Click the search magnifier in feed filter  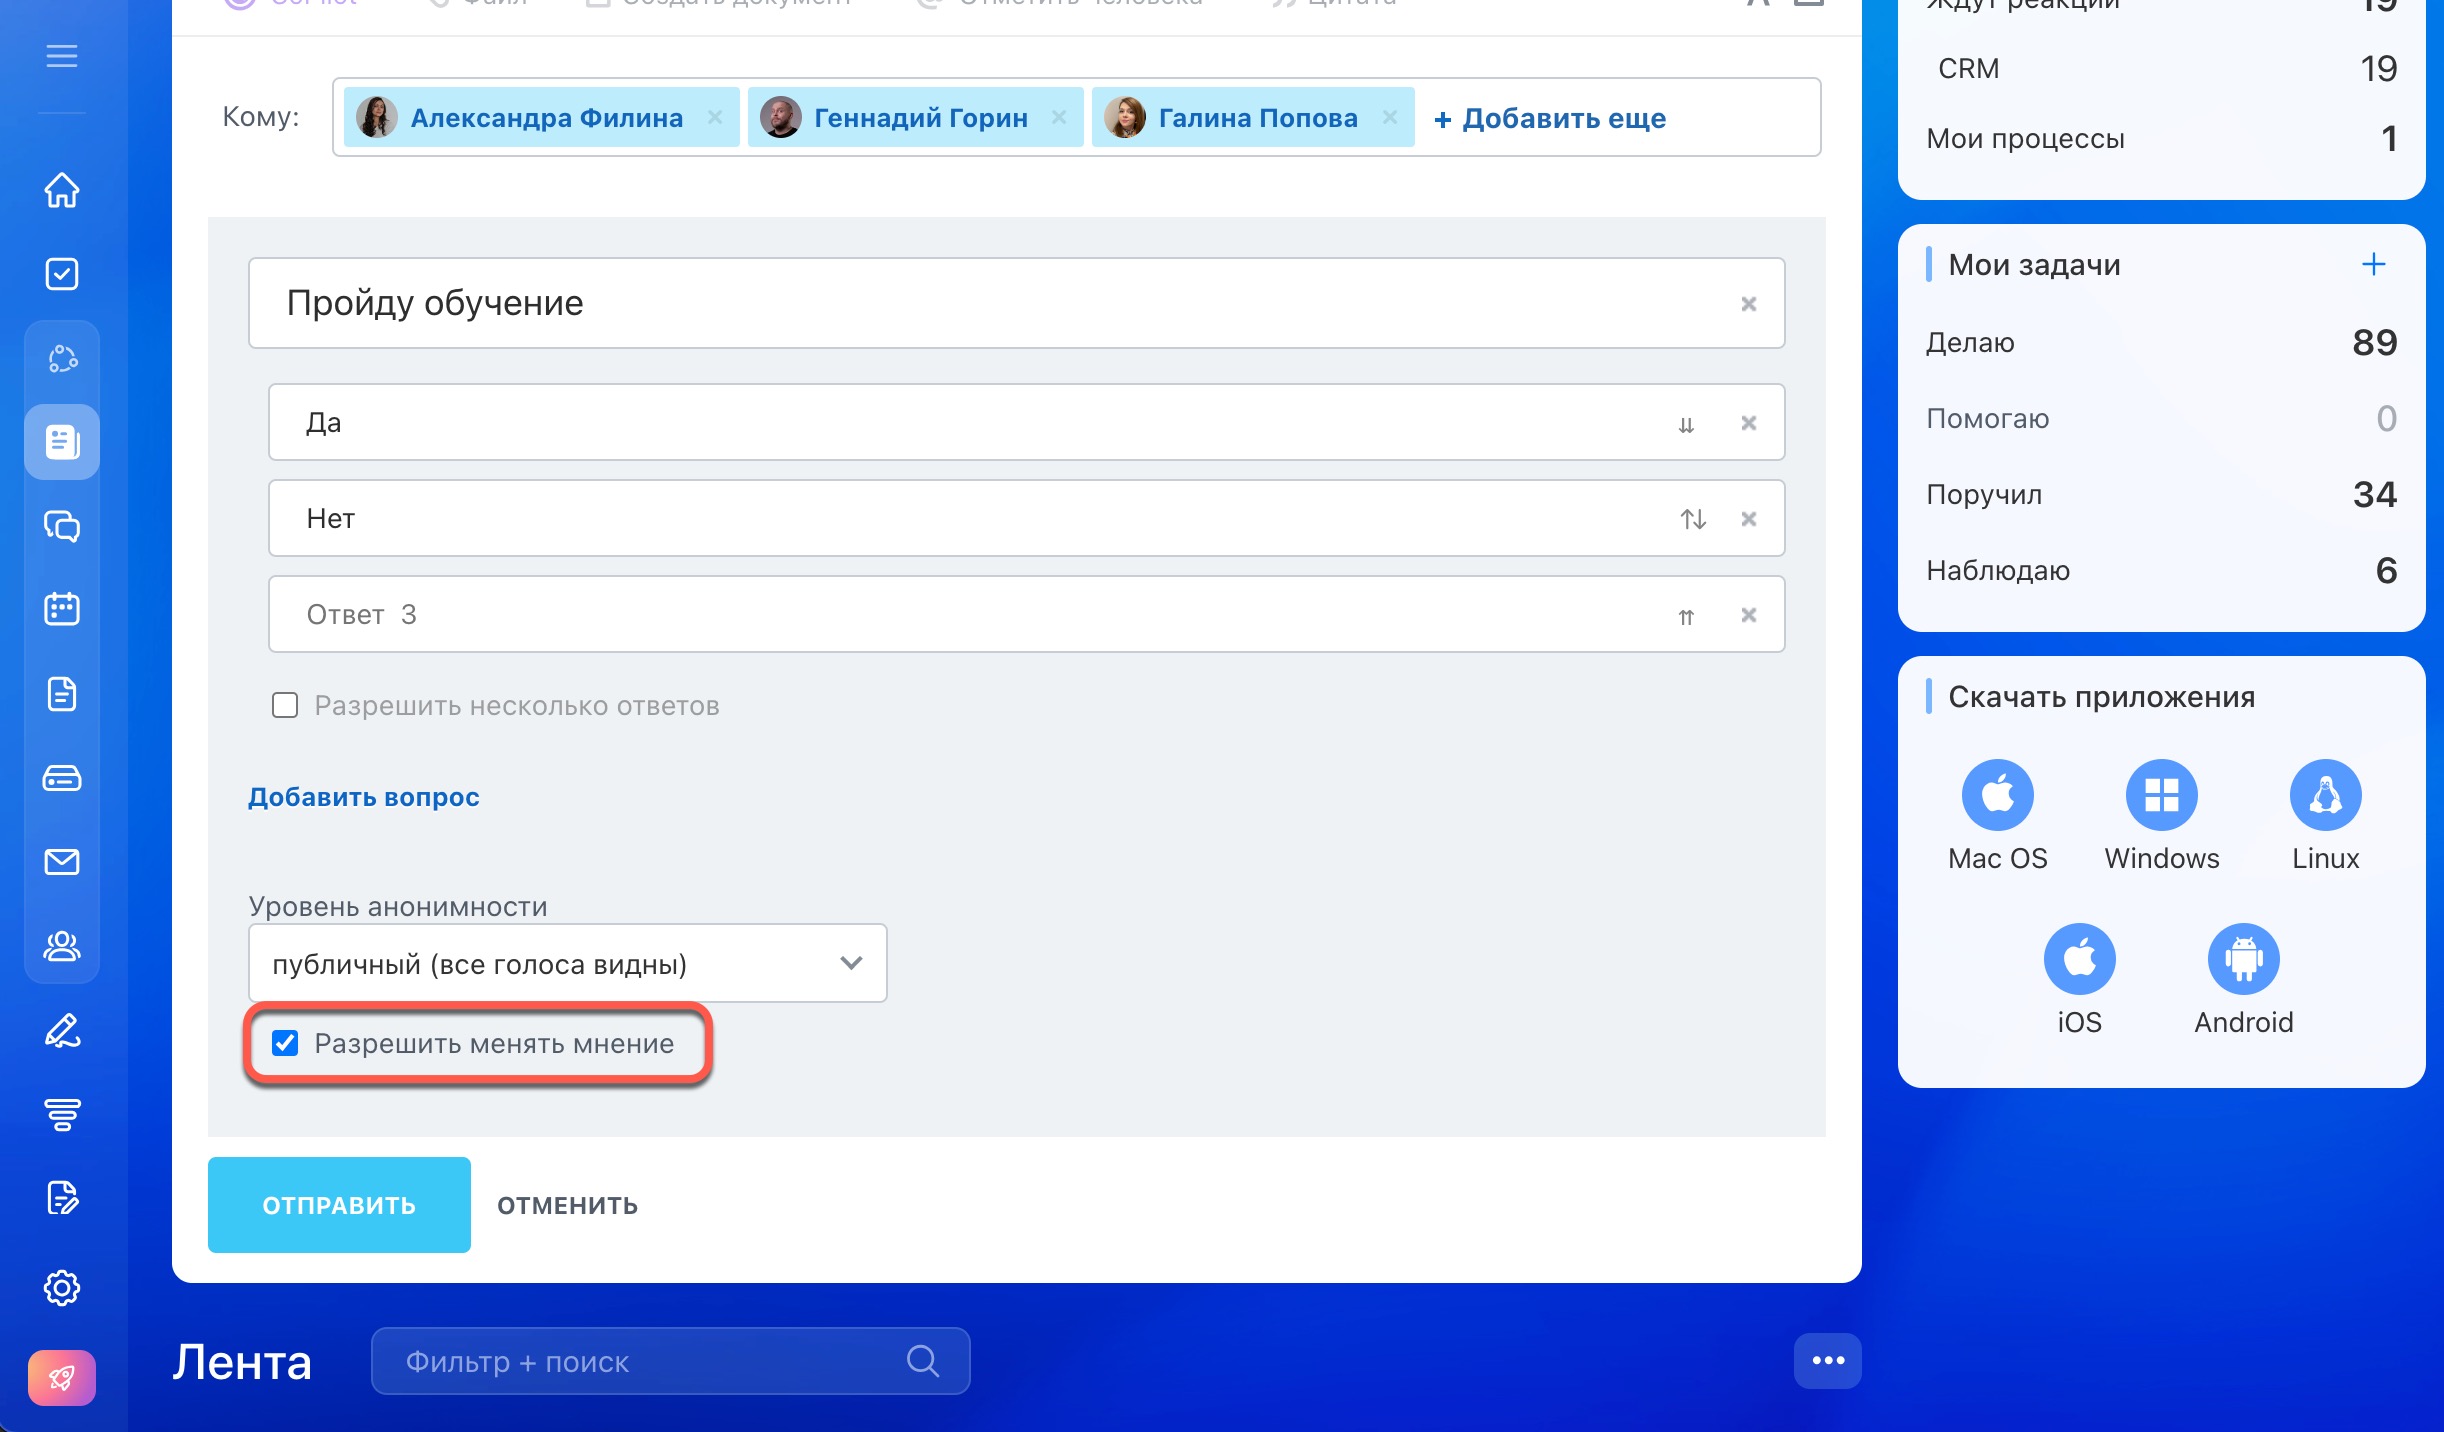pos(923,1361)
